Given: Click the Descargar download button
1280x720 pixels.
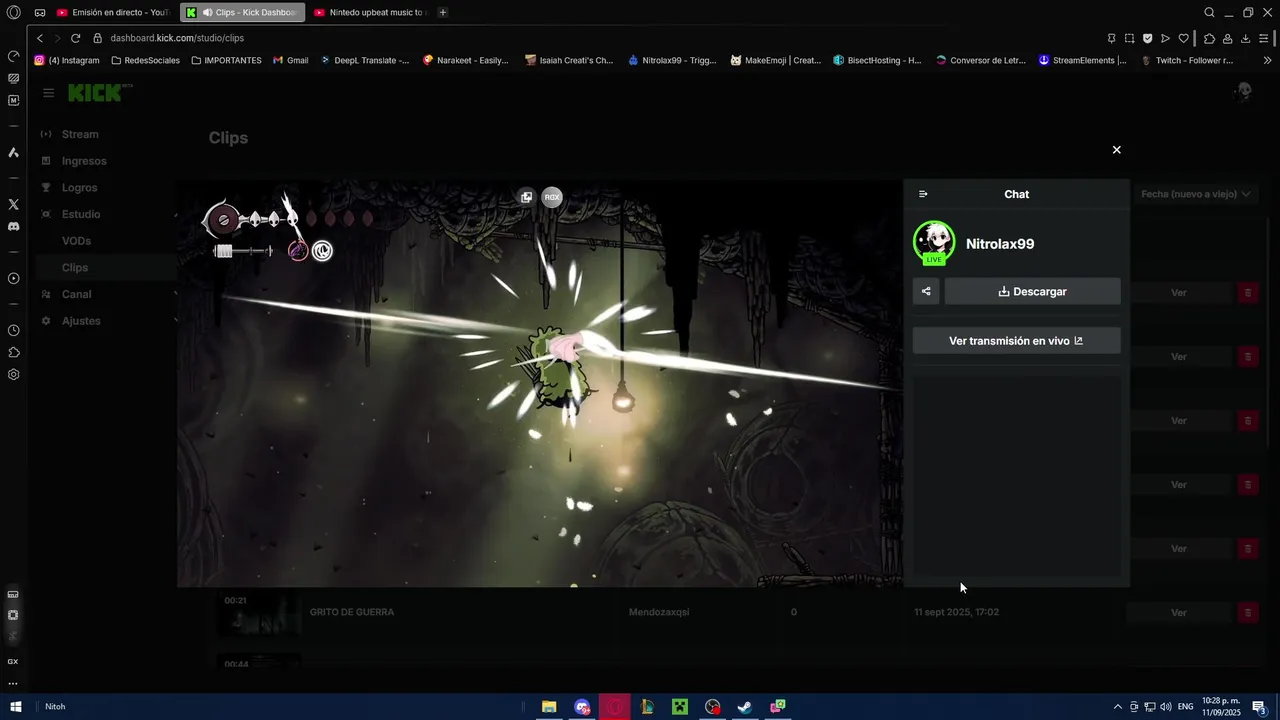Looking at the screenshot, I should [x=1032, y=292].
